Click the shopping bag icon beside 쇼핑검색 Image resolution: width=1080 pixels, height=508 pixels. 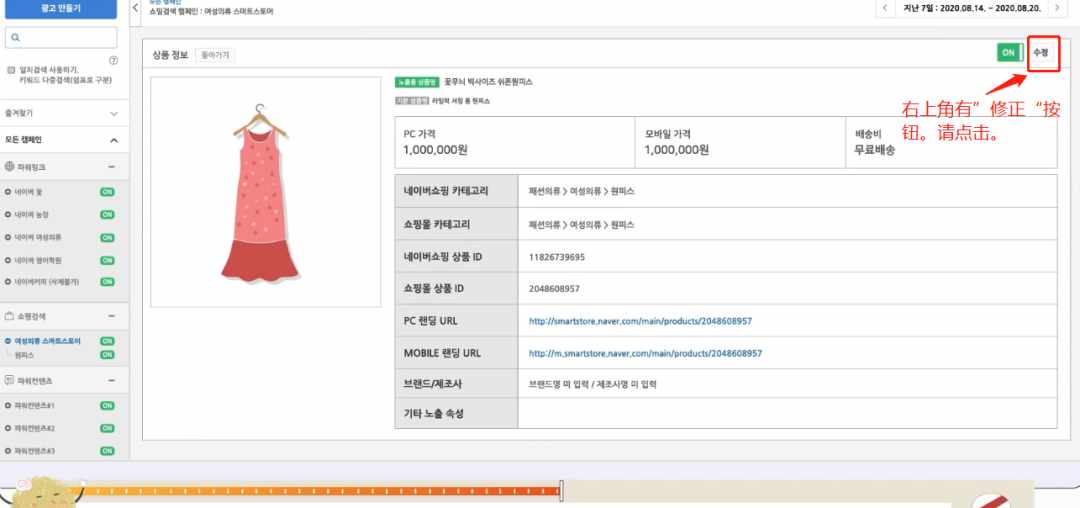10,316
